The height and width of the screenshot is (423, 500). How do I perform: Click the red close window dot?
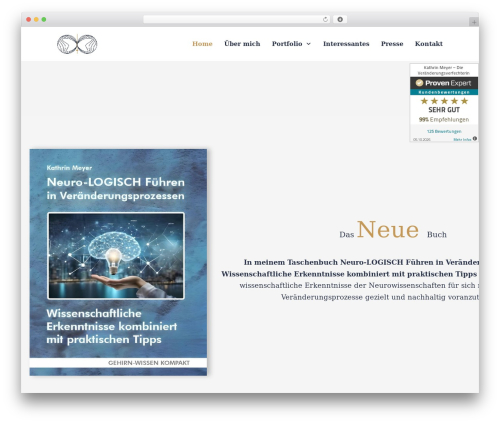[29, 19]
